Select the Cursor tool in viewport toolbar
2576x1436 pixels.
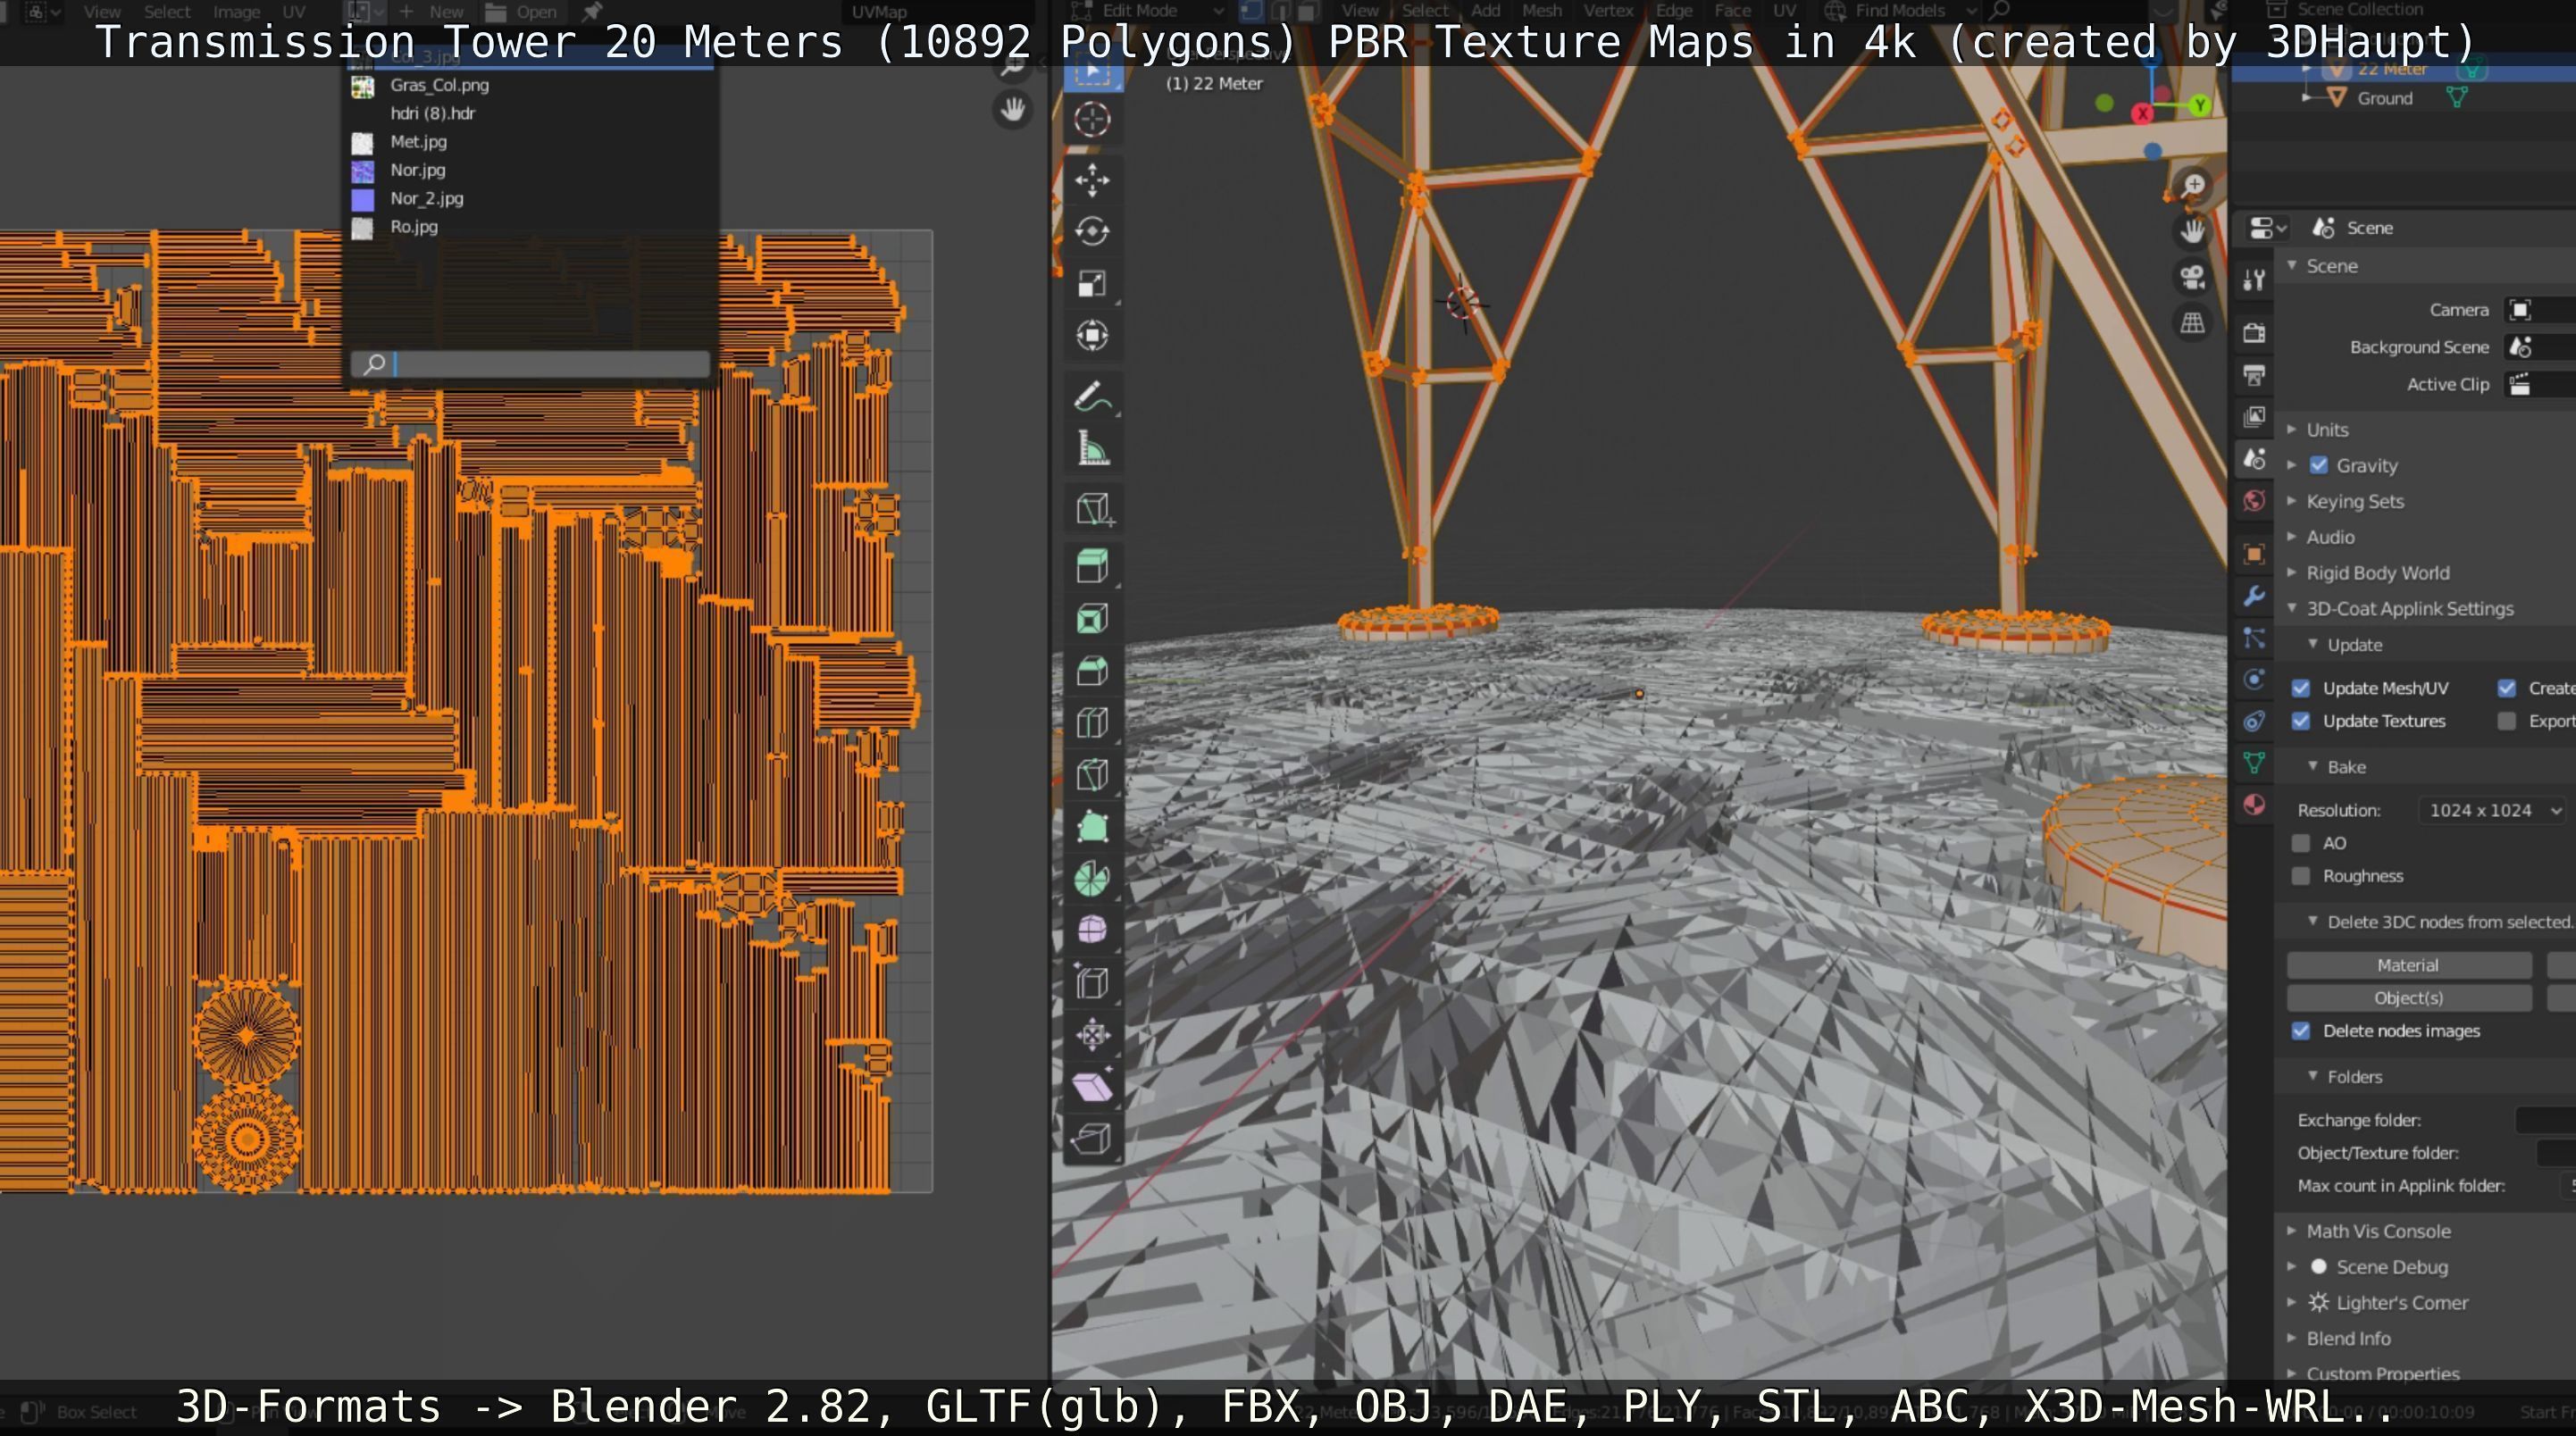(1091, 120)
